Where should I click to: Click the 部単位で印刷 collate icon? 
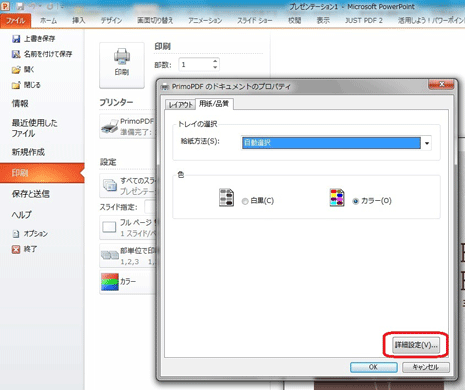click(110, 255)
